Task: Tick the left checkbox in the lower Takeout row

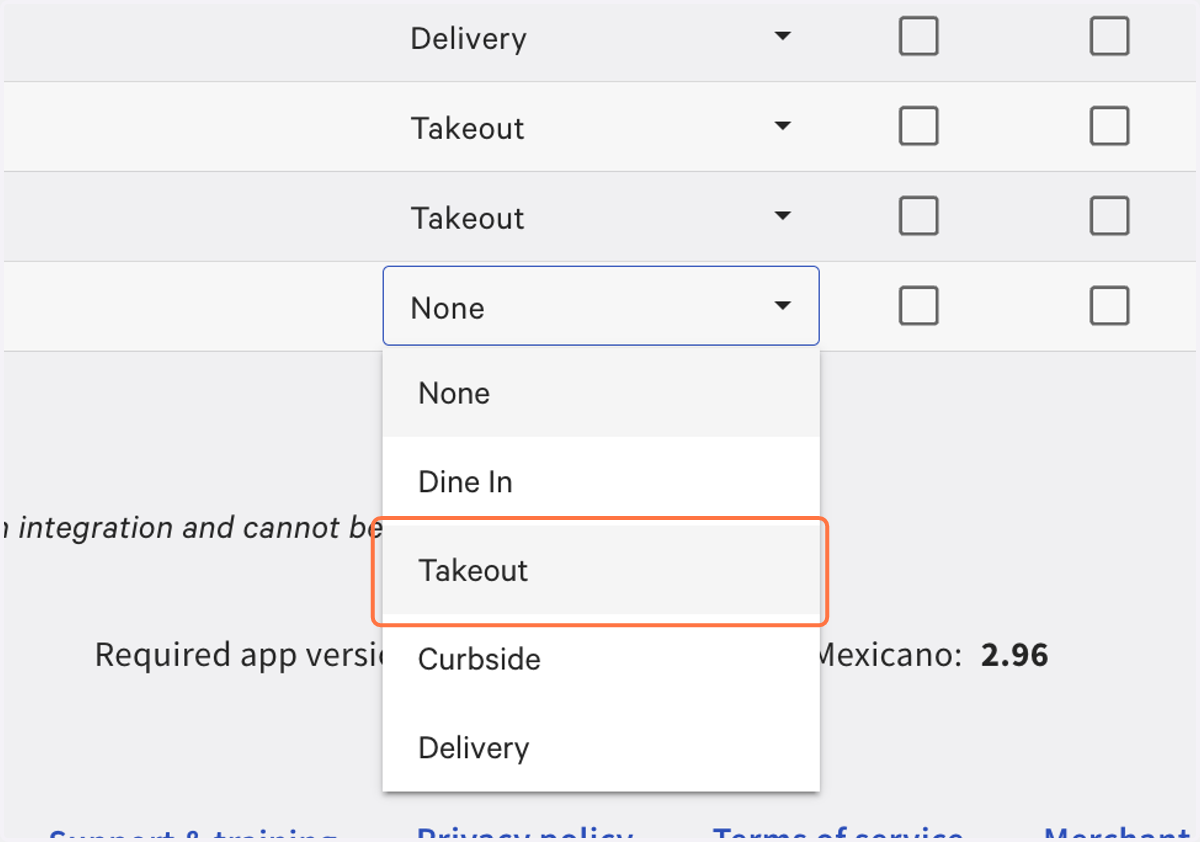Action: (918, 216)
